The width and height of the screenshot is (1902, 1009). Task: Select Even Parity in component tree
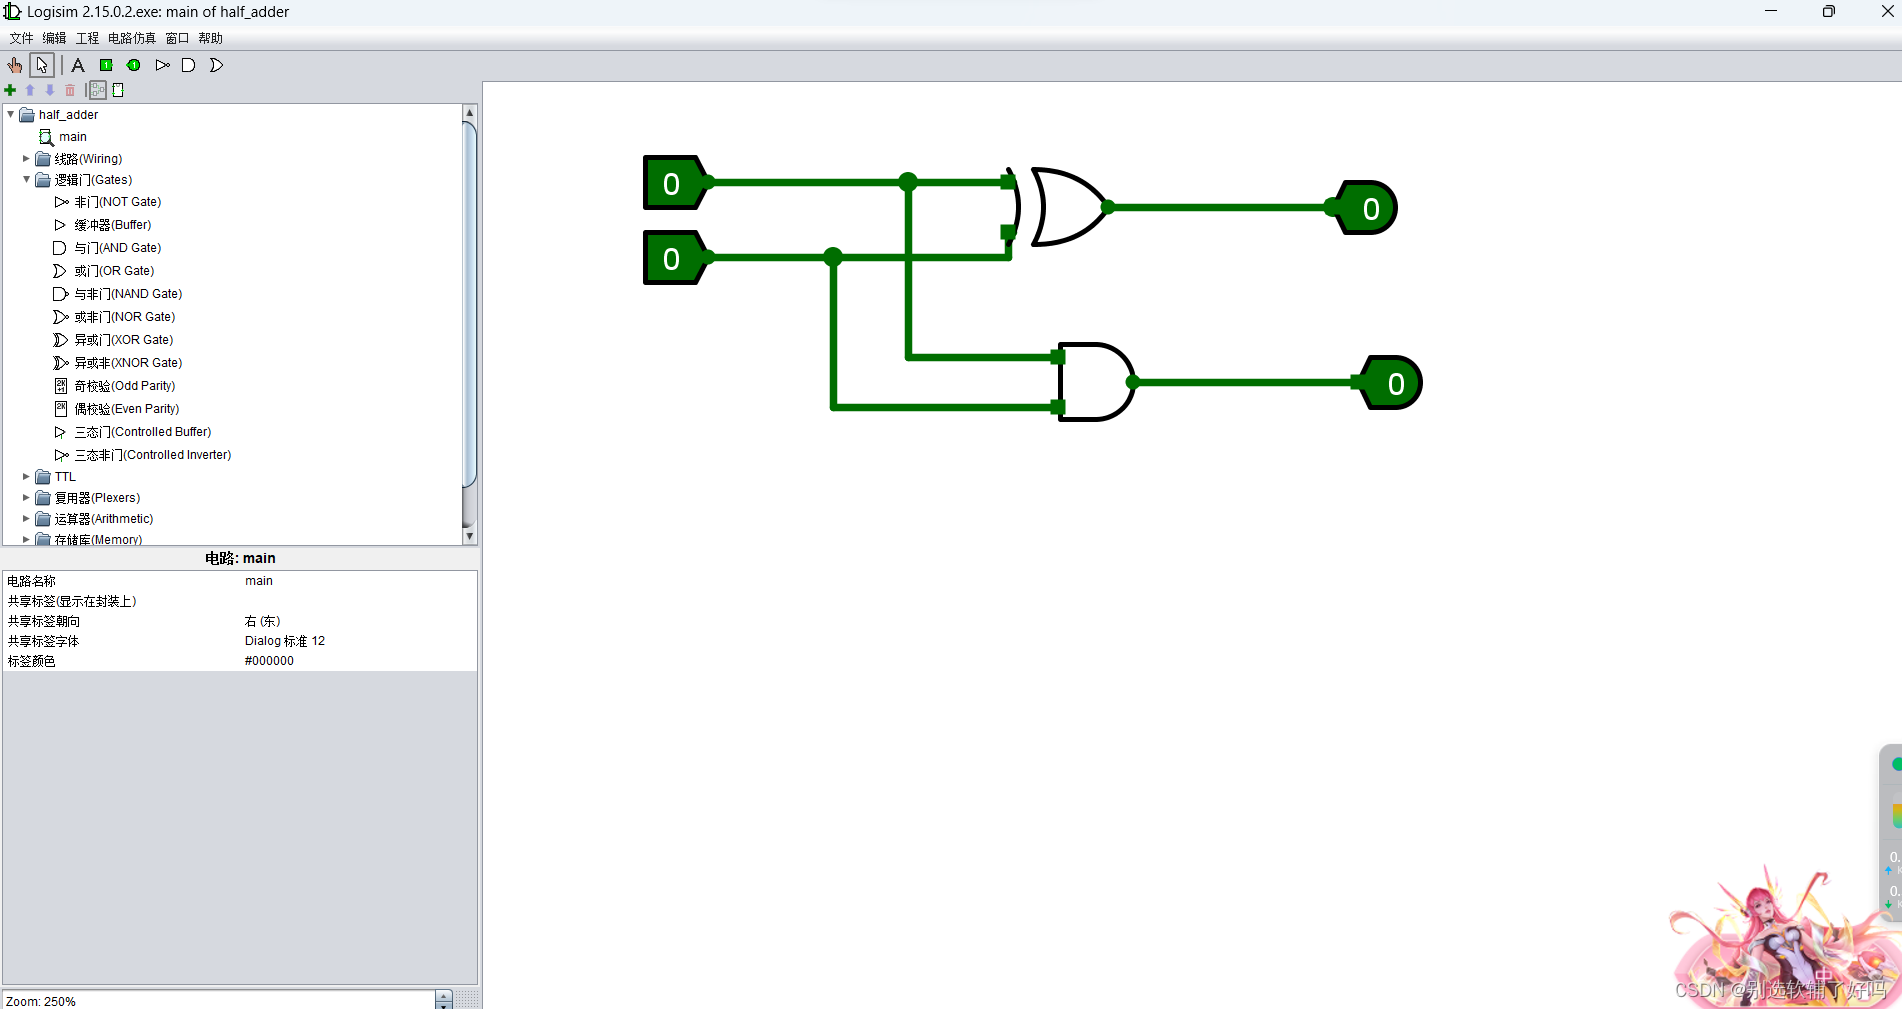pyautogui.click(x=126, y=409)
